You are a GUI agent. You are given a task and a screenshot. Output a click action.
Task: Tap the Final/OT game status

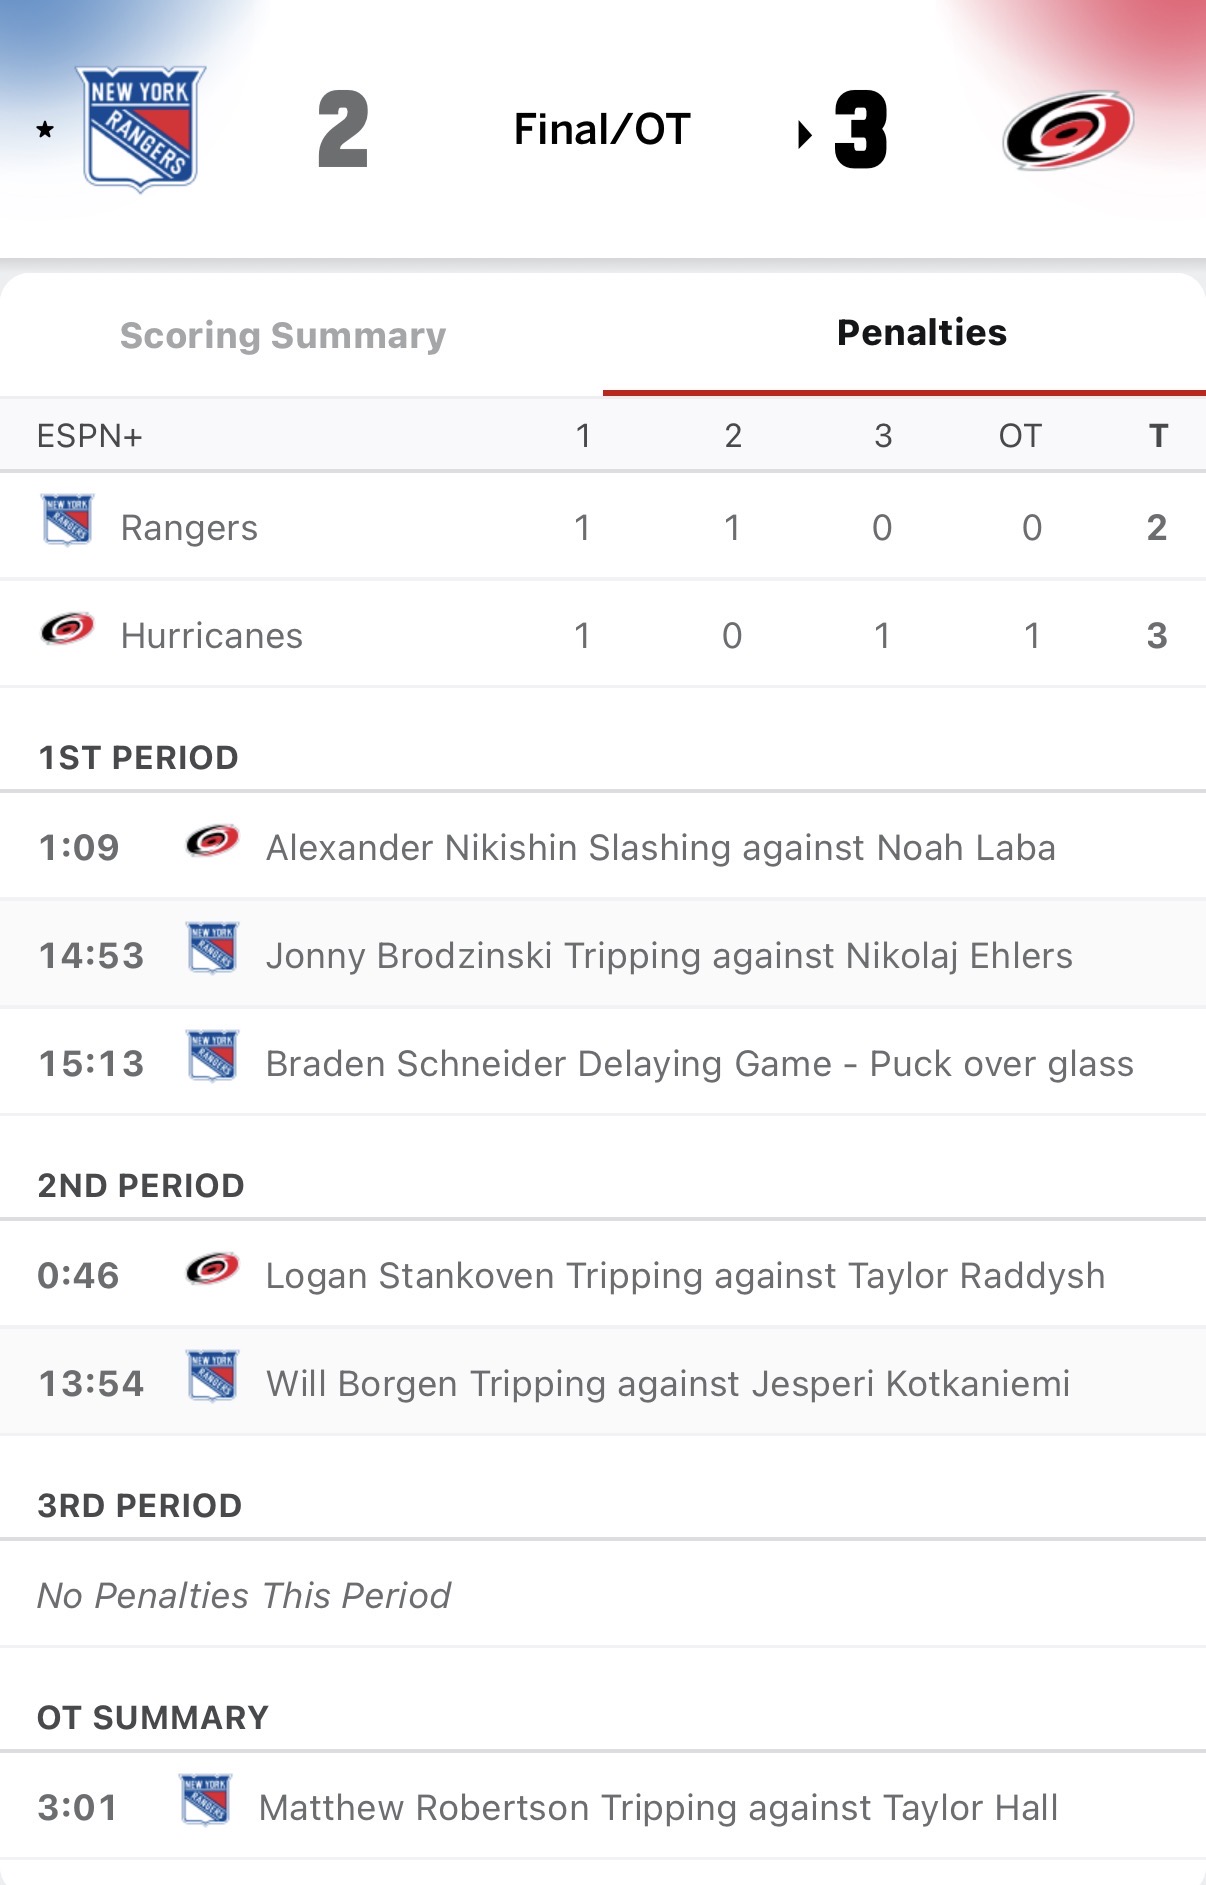point(602,130)
